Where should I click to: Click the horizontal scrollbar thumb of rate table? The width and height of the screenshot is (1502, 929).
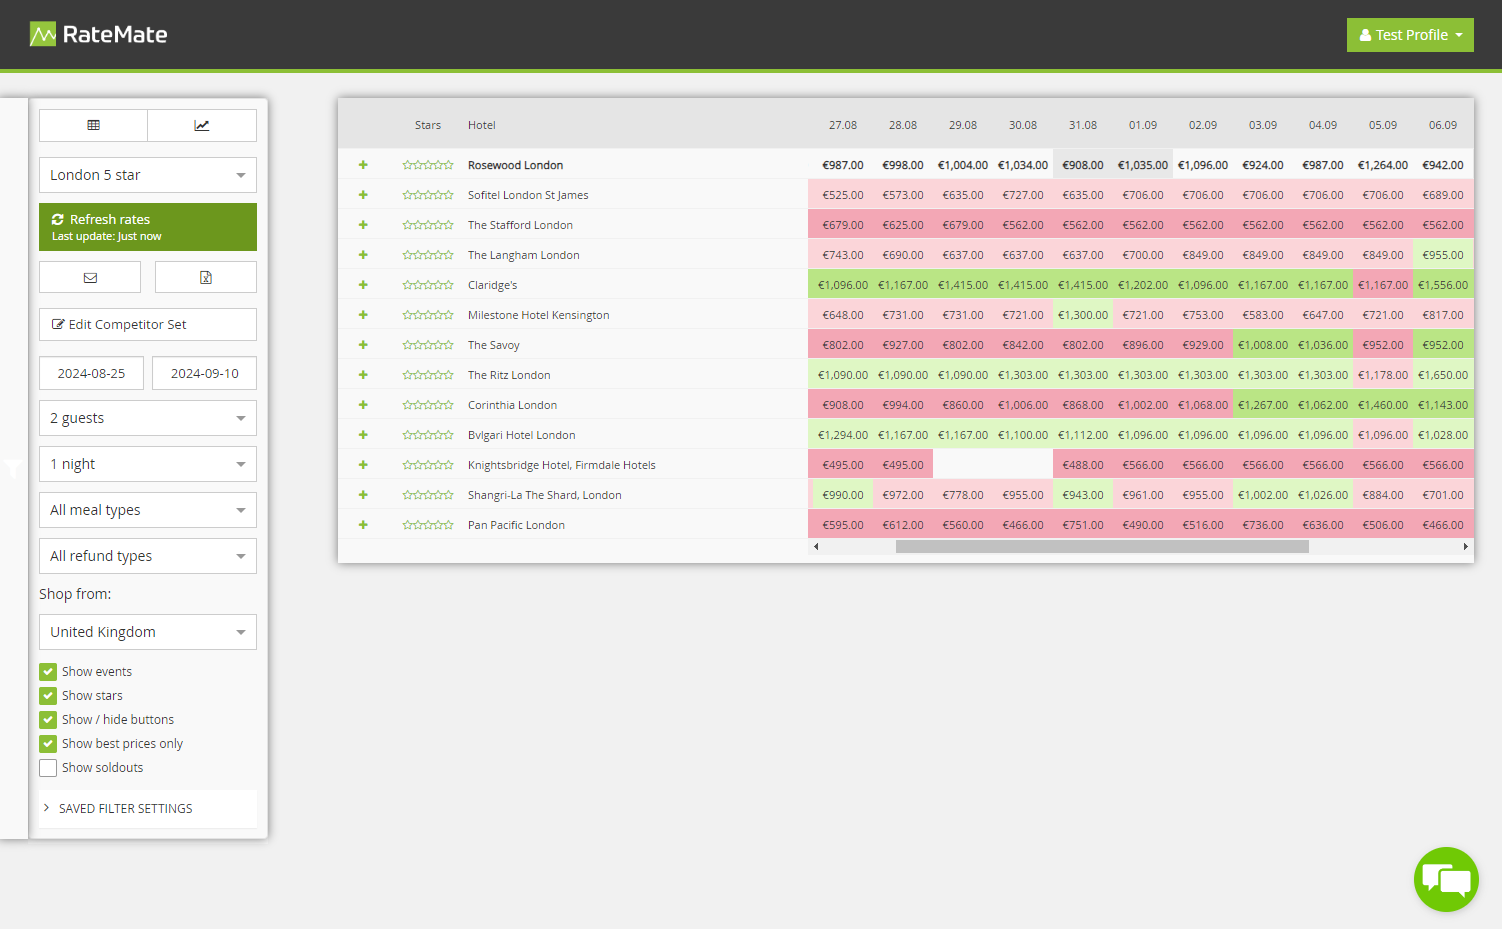[1102, 547]
